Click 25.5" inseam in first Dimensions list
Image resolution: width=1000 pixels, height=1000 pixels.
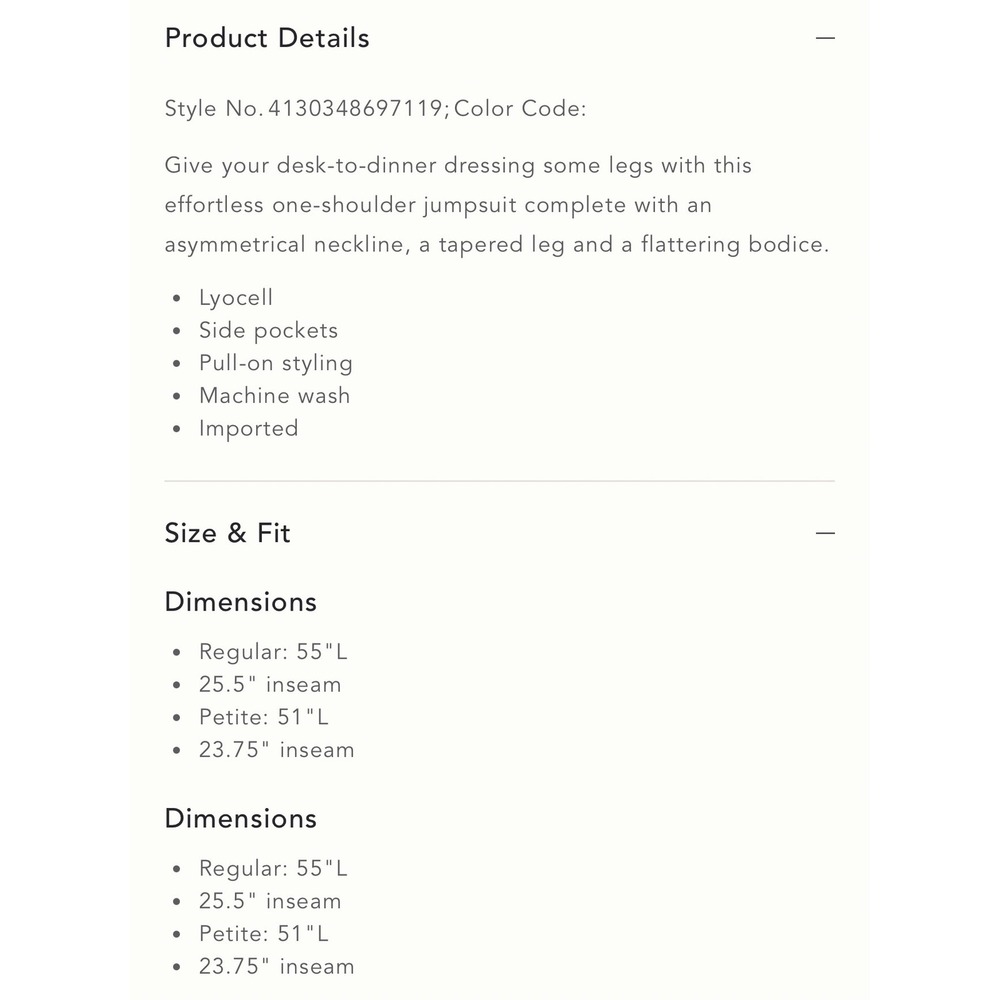point(270,685)
